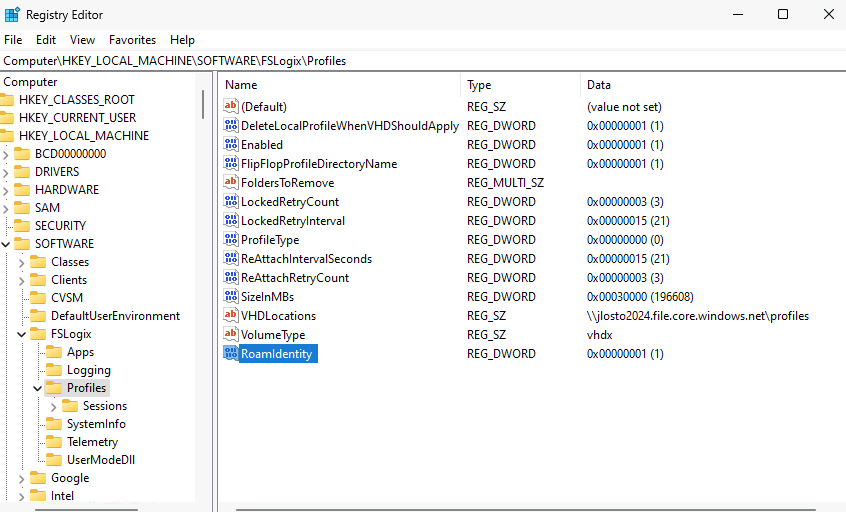Click the vhdx data value
846x512 pixels.
click(599, 335)
